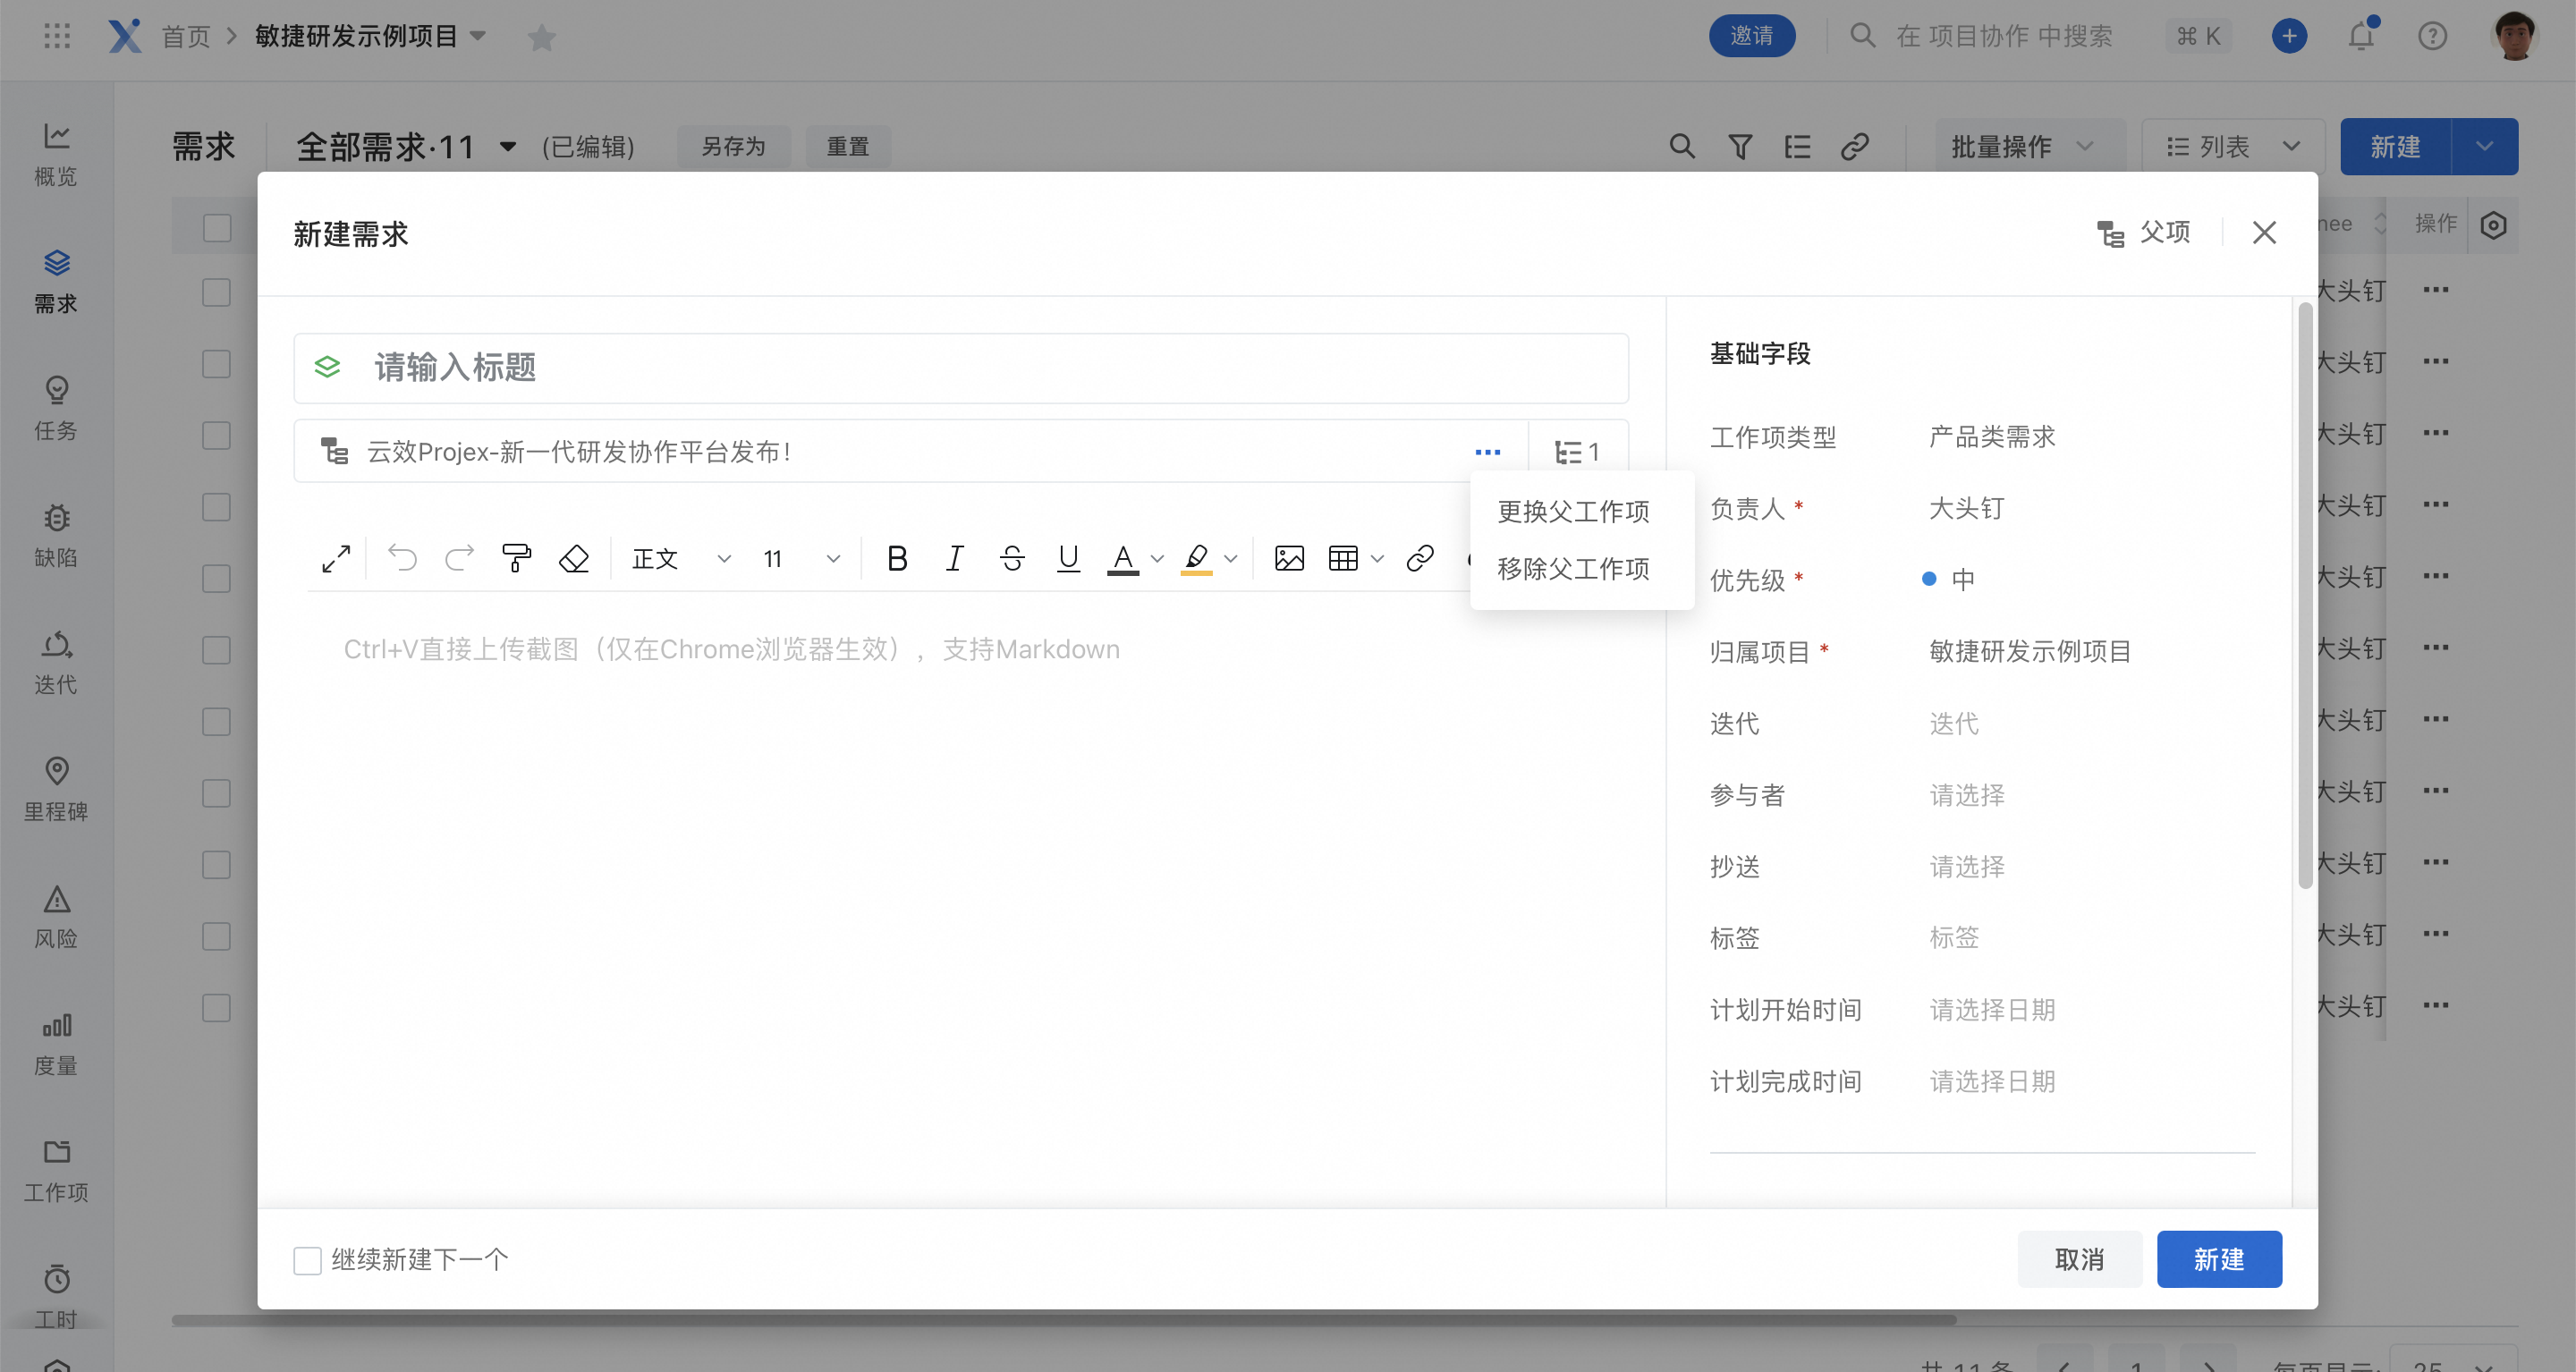Open the help question mark
Viewport: 2576px width, 1372px height.
pyautogui.click(x=2432, y=36)
